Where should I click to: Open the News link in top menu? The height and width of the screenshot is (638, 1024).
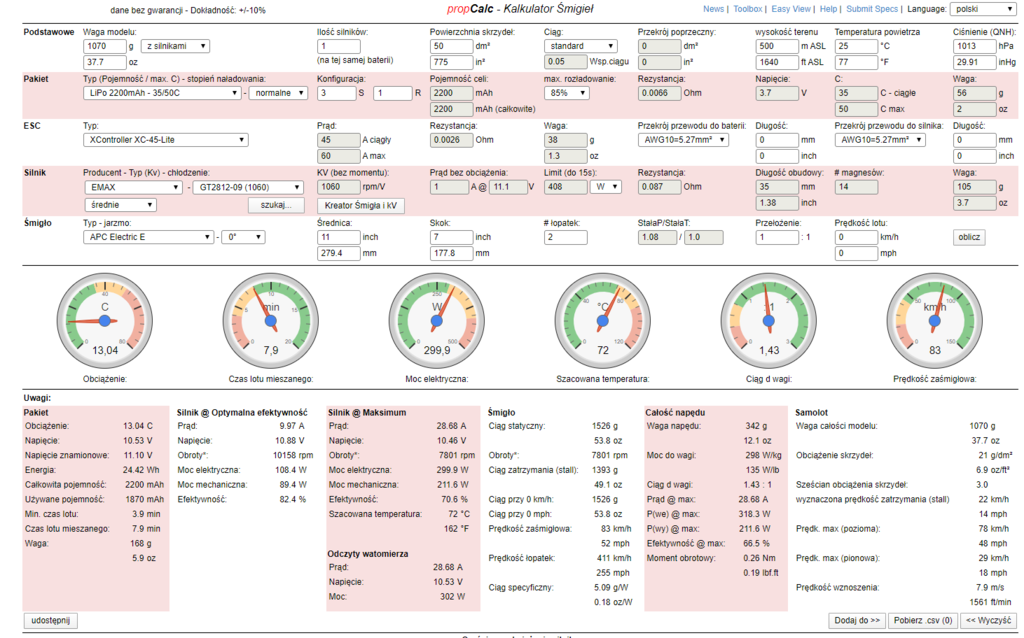pos(713,8)
